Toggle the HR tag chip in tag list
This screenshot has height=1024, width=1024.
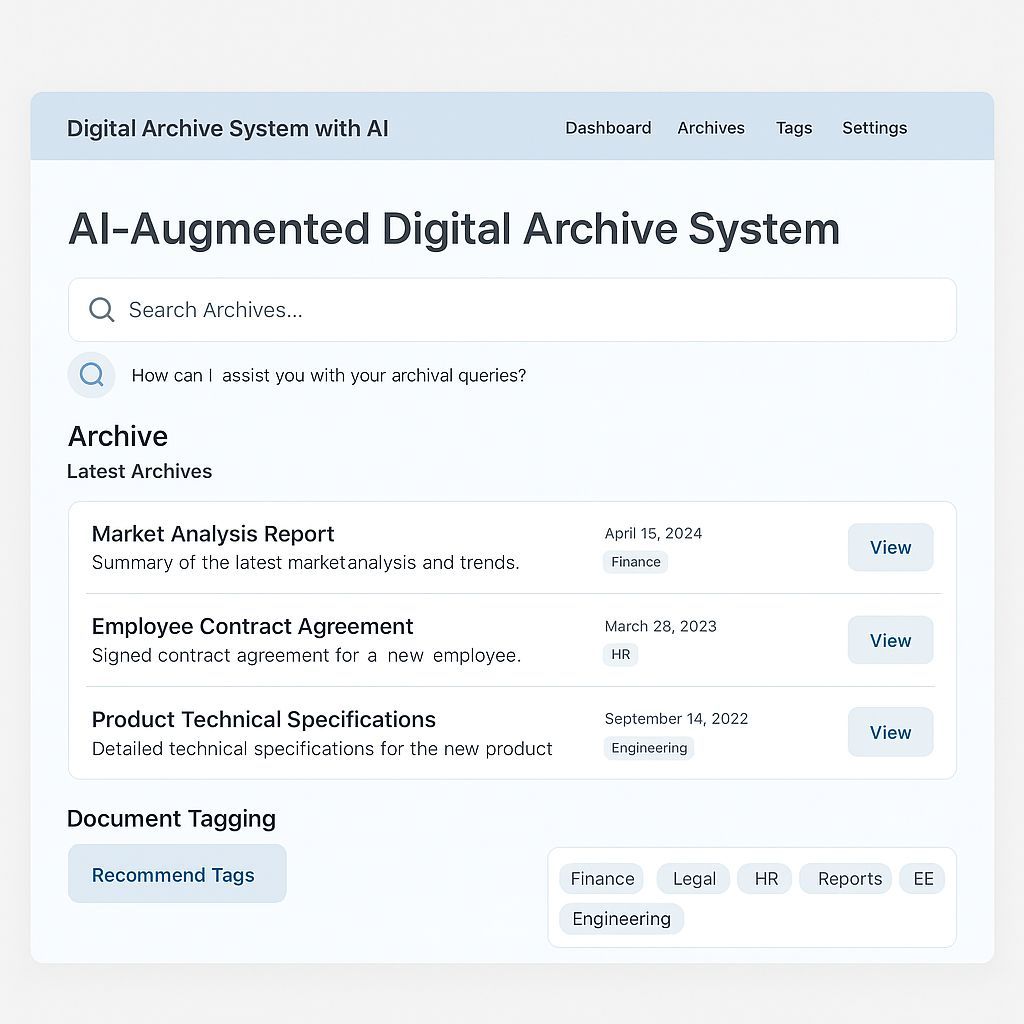click(766, 879)
